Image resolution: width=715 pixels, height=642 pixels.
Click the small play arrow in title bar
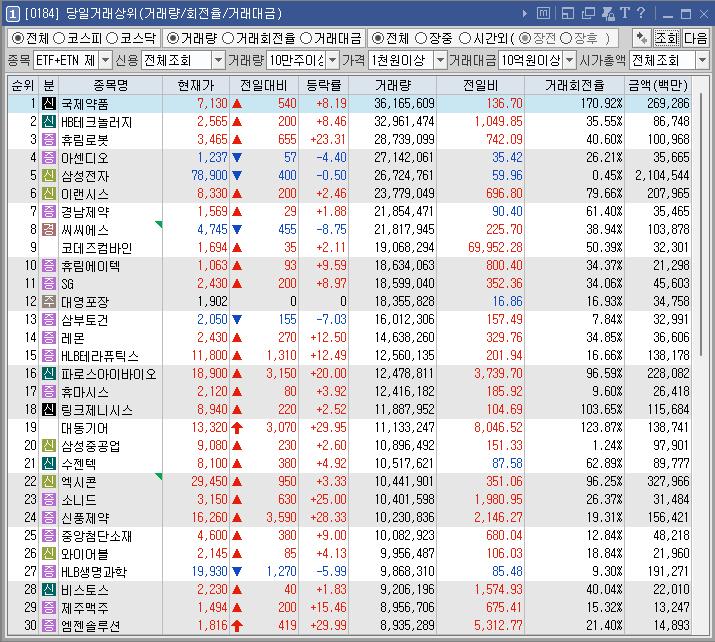click(525, 14)
